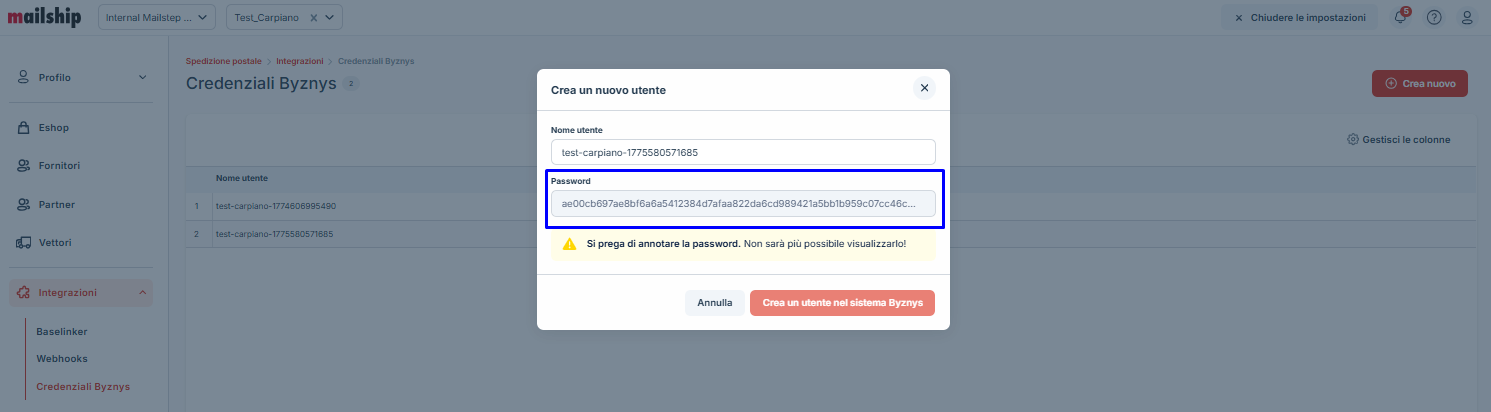This screenshot has height=412, width=1491.
Task: Clear the Test_Carpiano selection
Action: click(x=313, y=17)
